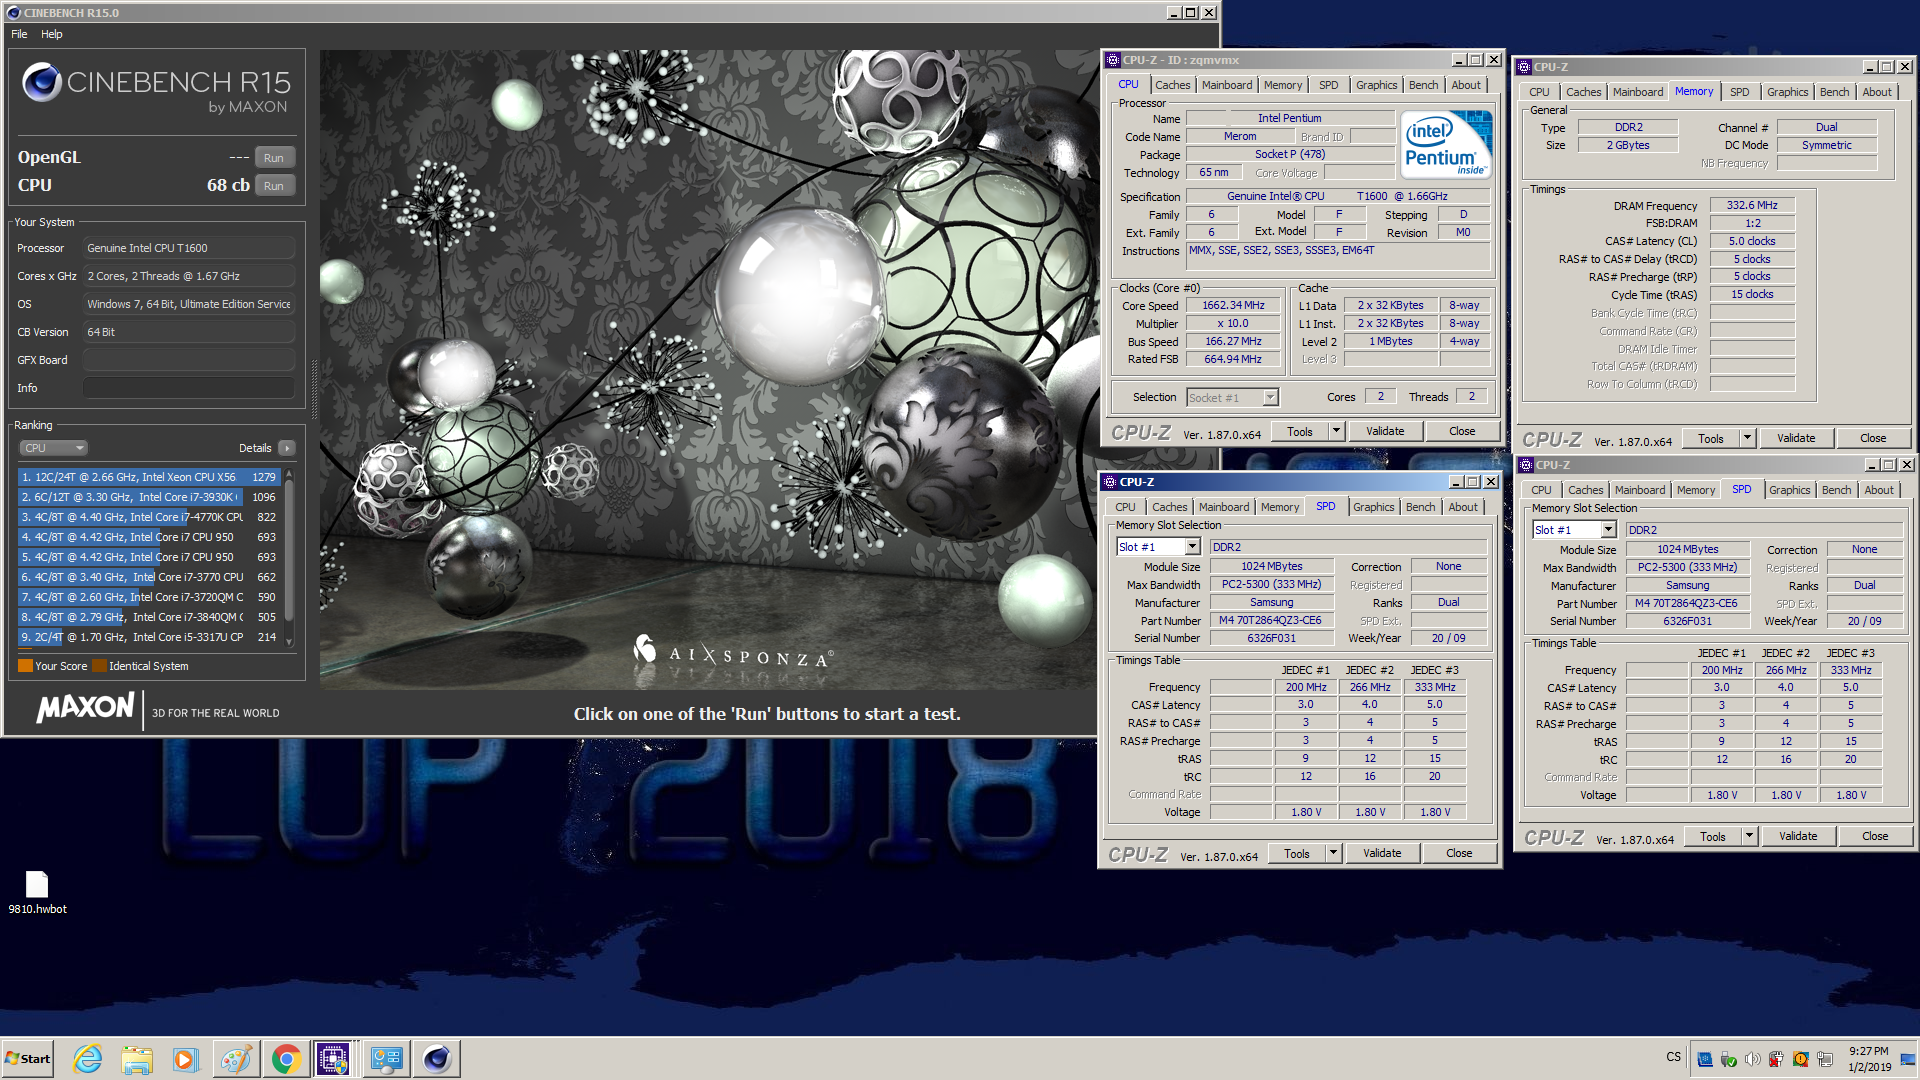1920x1080 pixels.
Task: Open the volume speaker tray icon
Action: pyautogui.click(x=1753, y=1059)
